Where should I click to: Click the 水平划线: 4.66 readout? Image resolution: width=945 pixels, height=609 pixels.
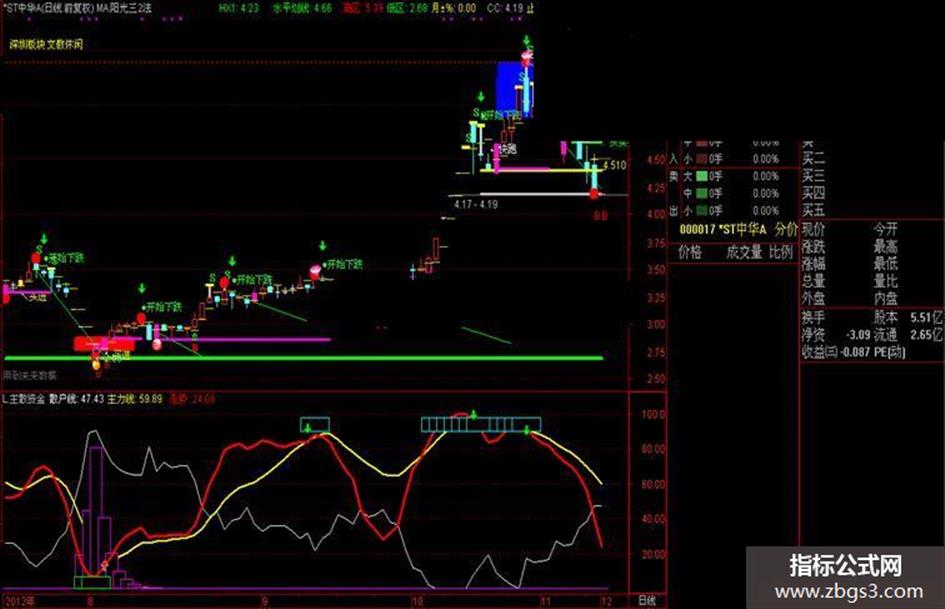pos(302,8)
